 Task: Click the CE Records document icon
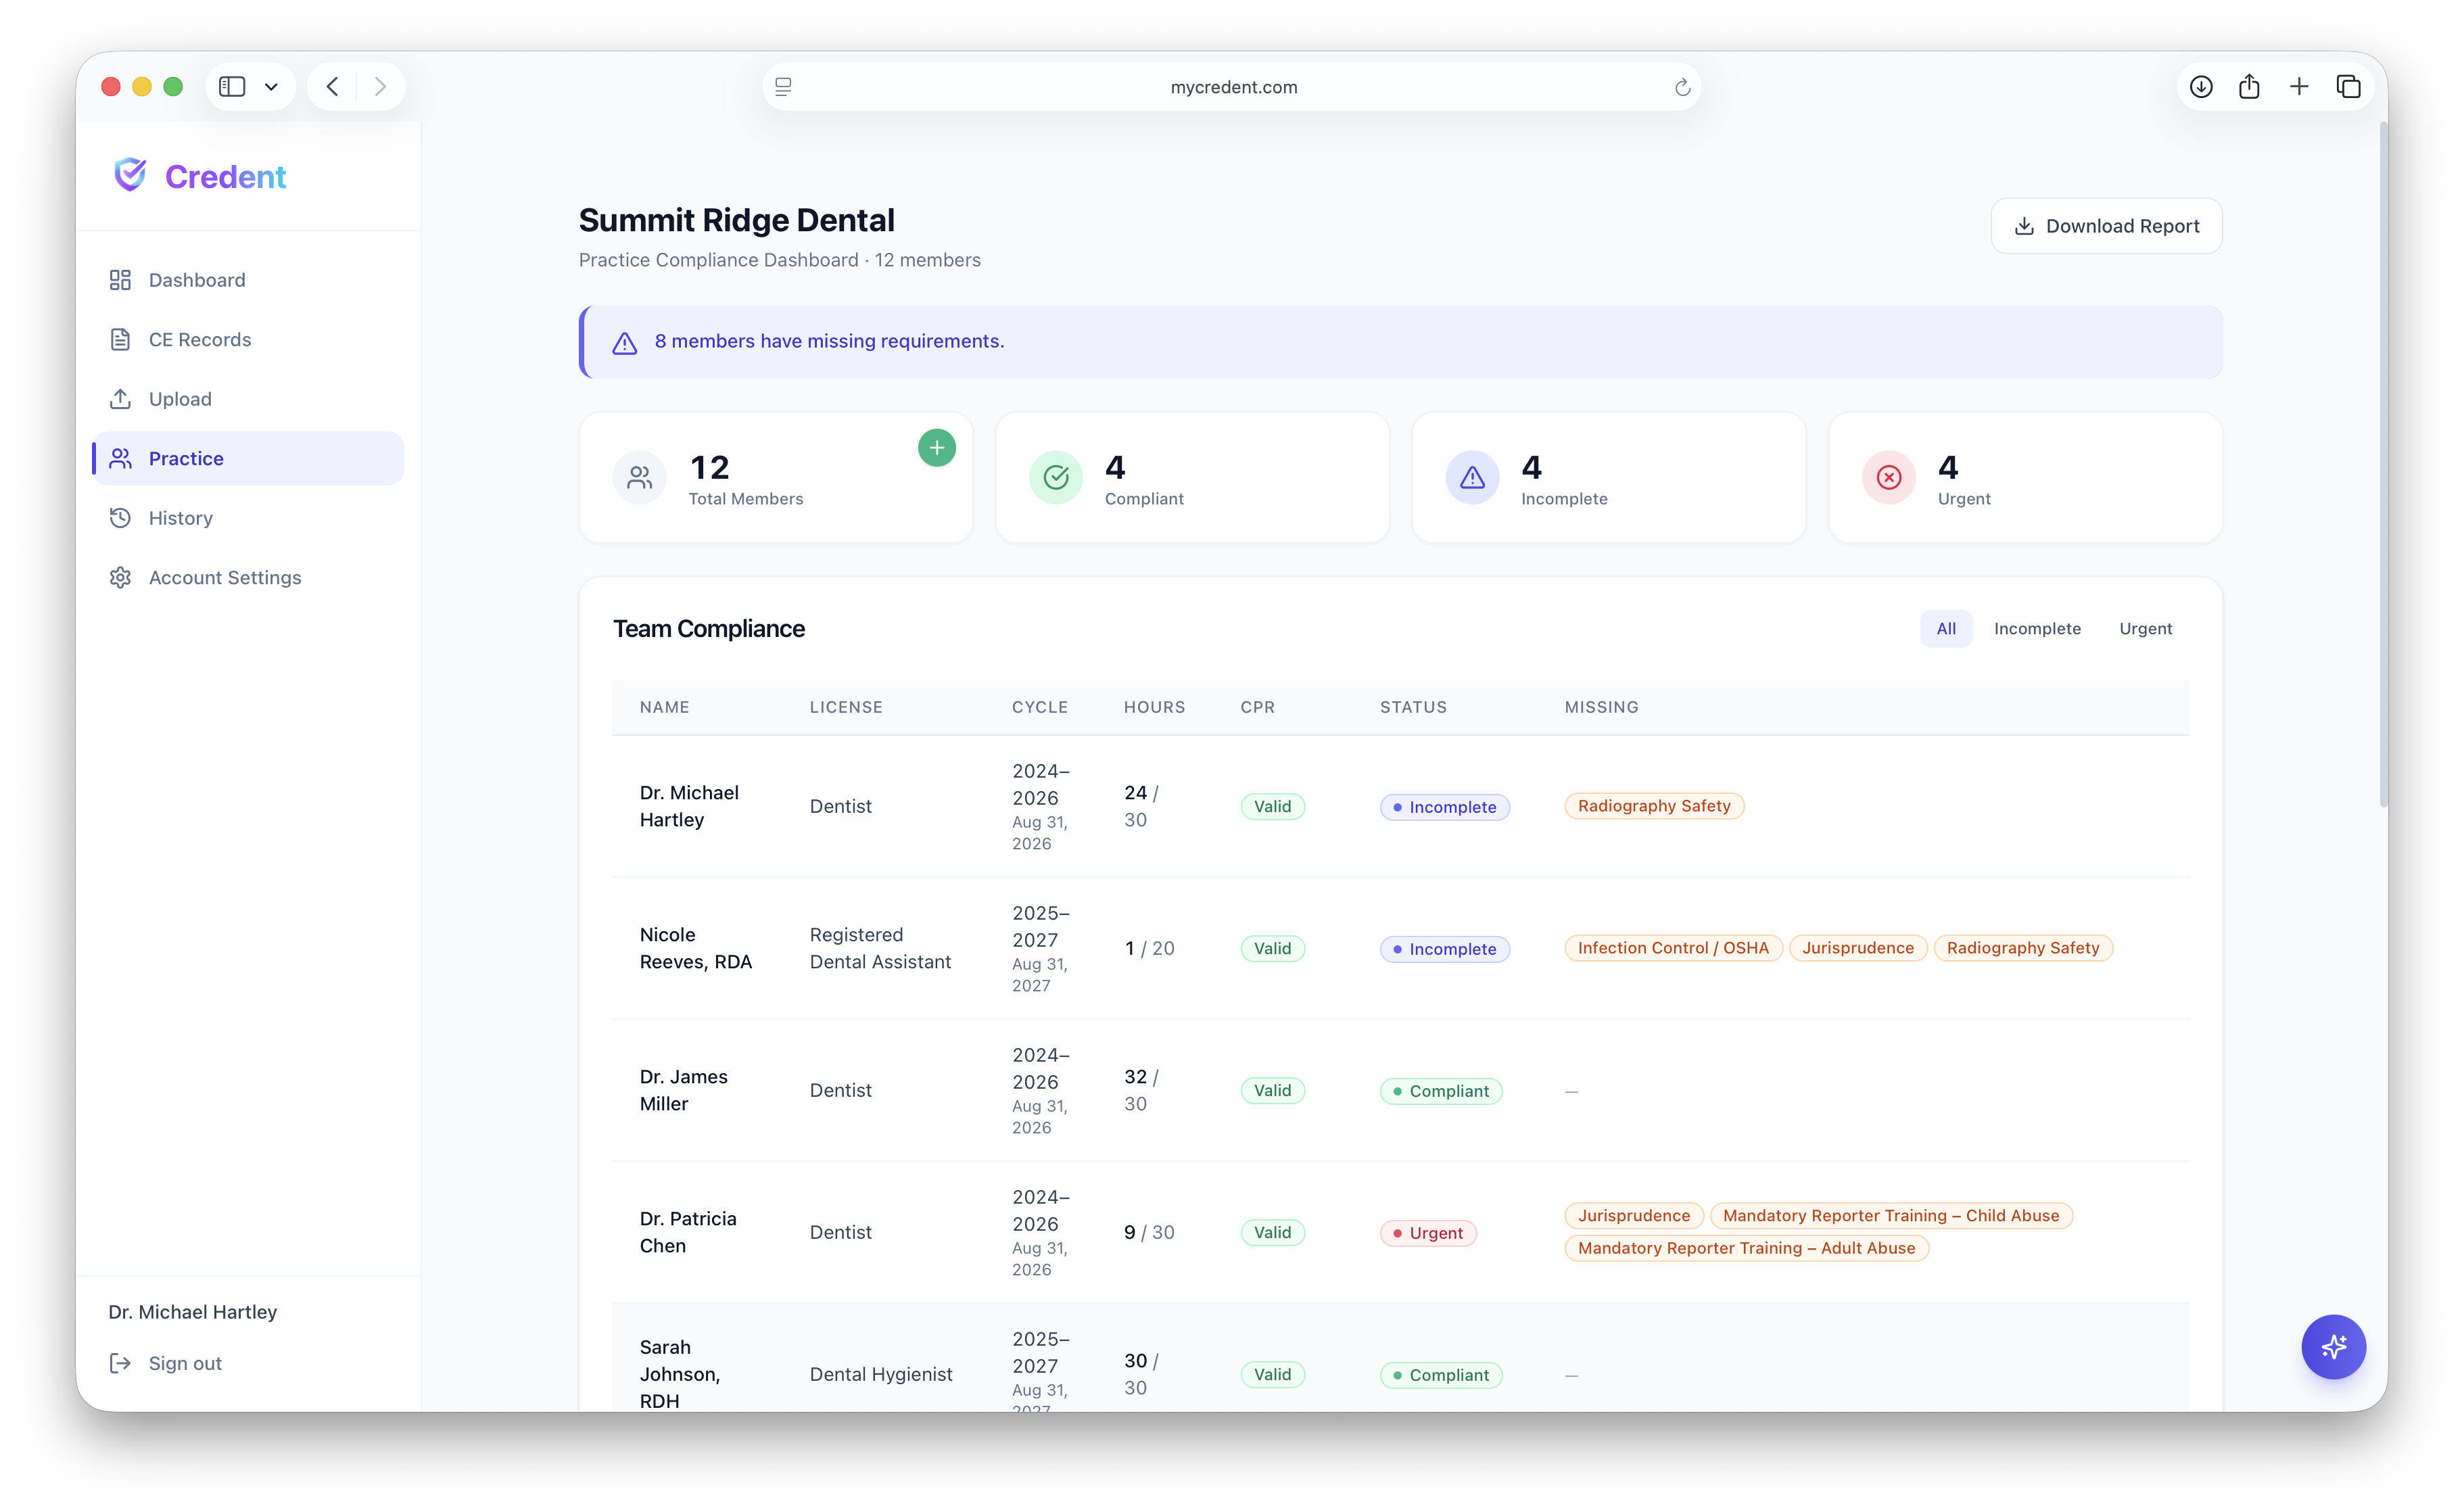pyautogui.click(x=121, y=339)
